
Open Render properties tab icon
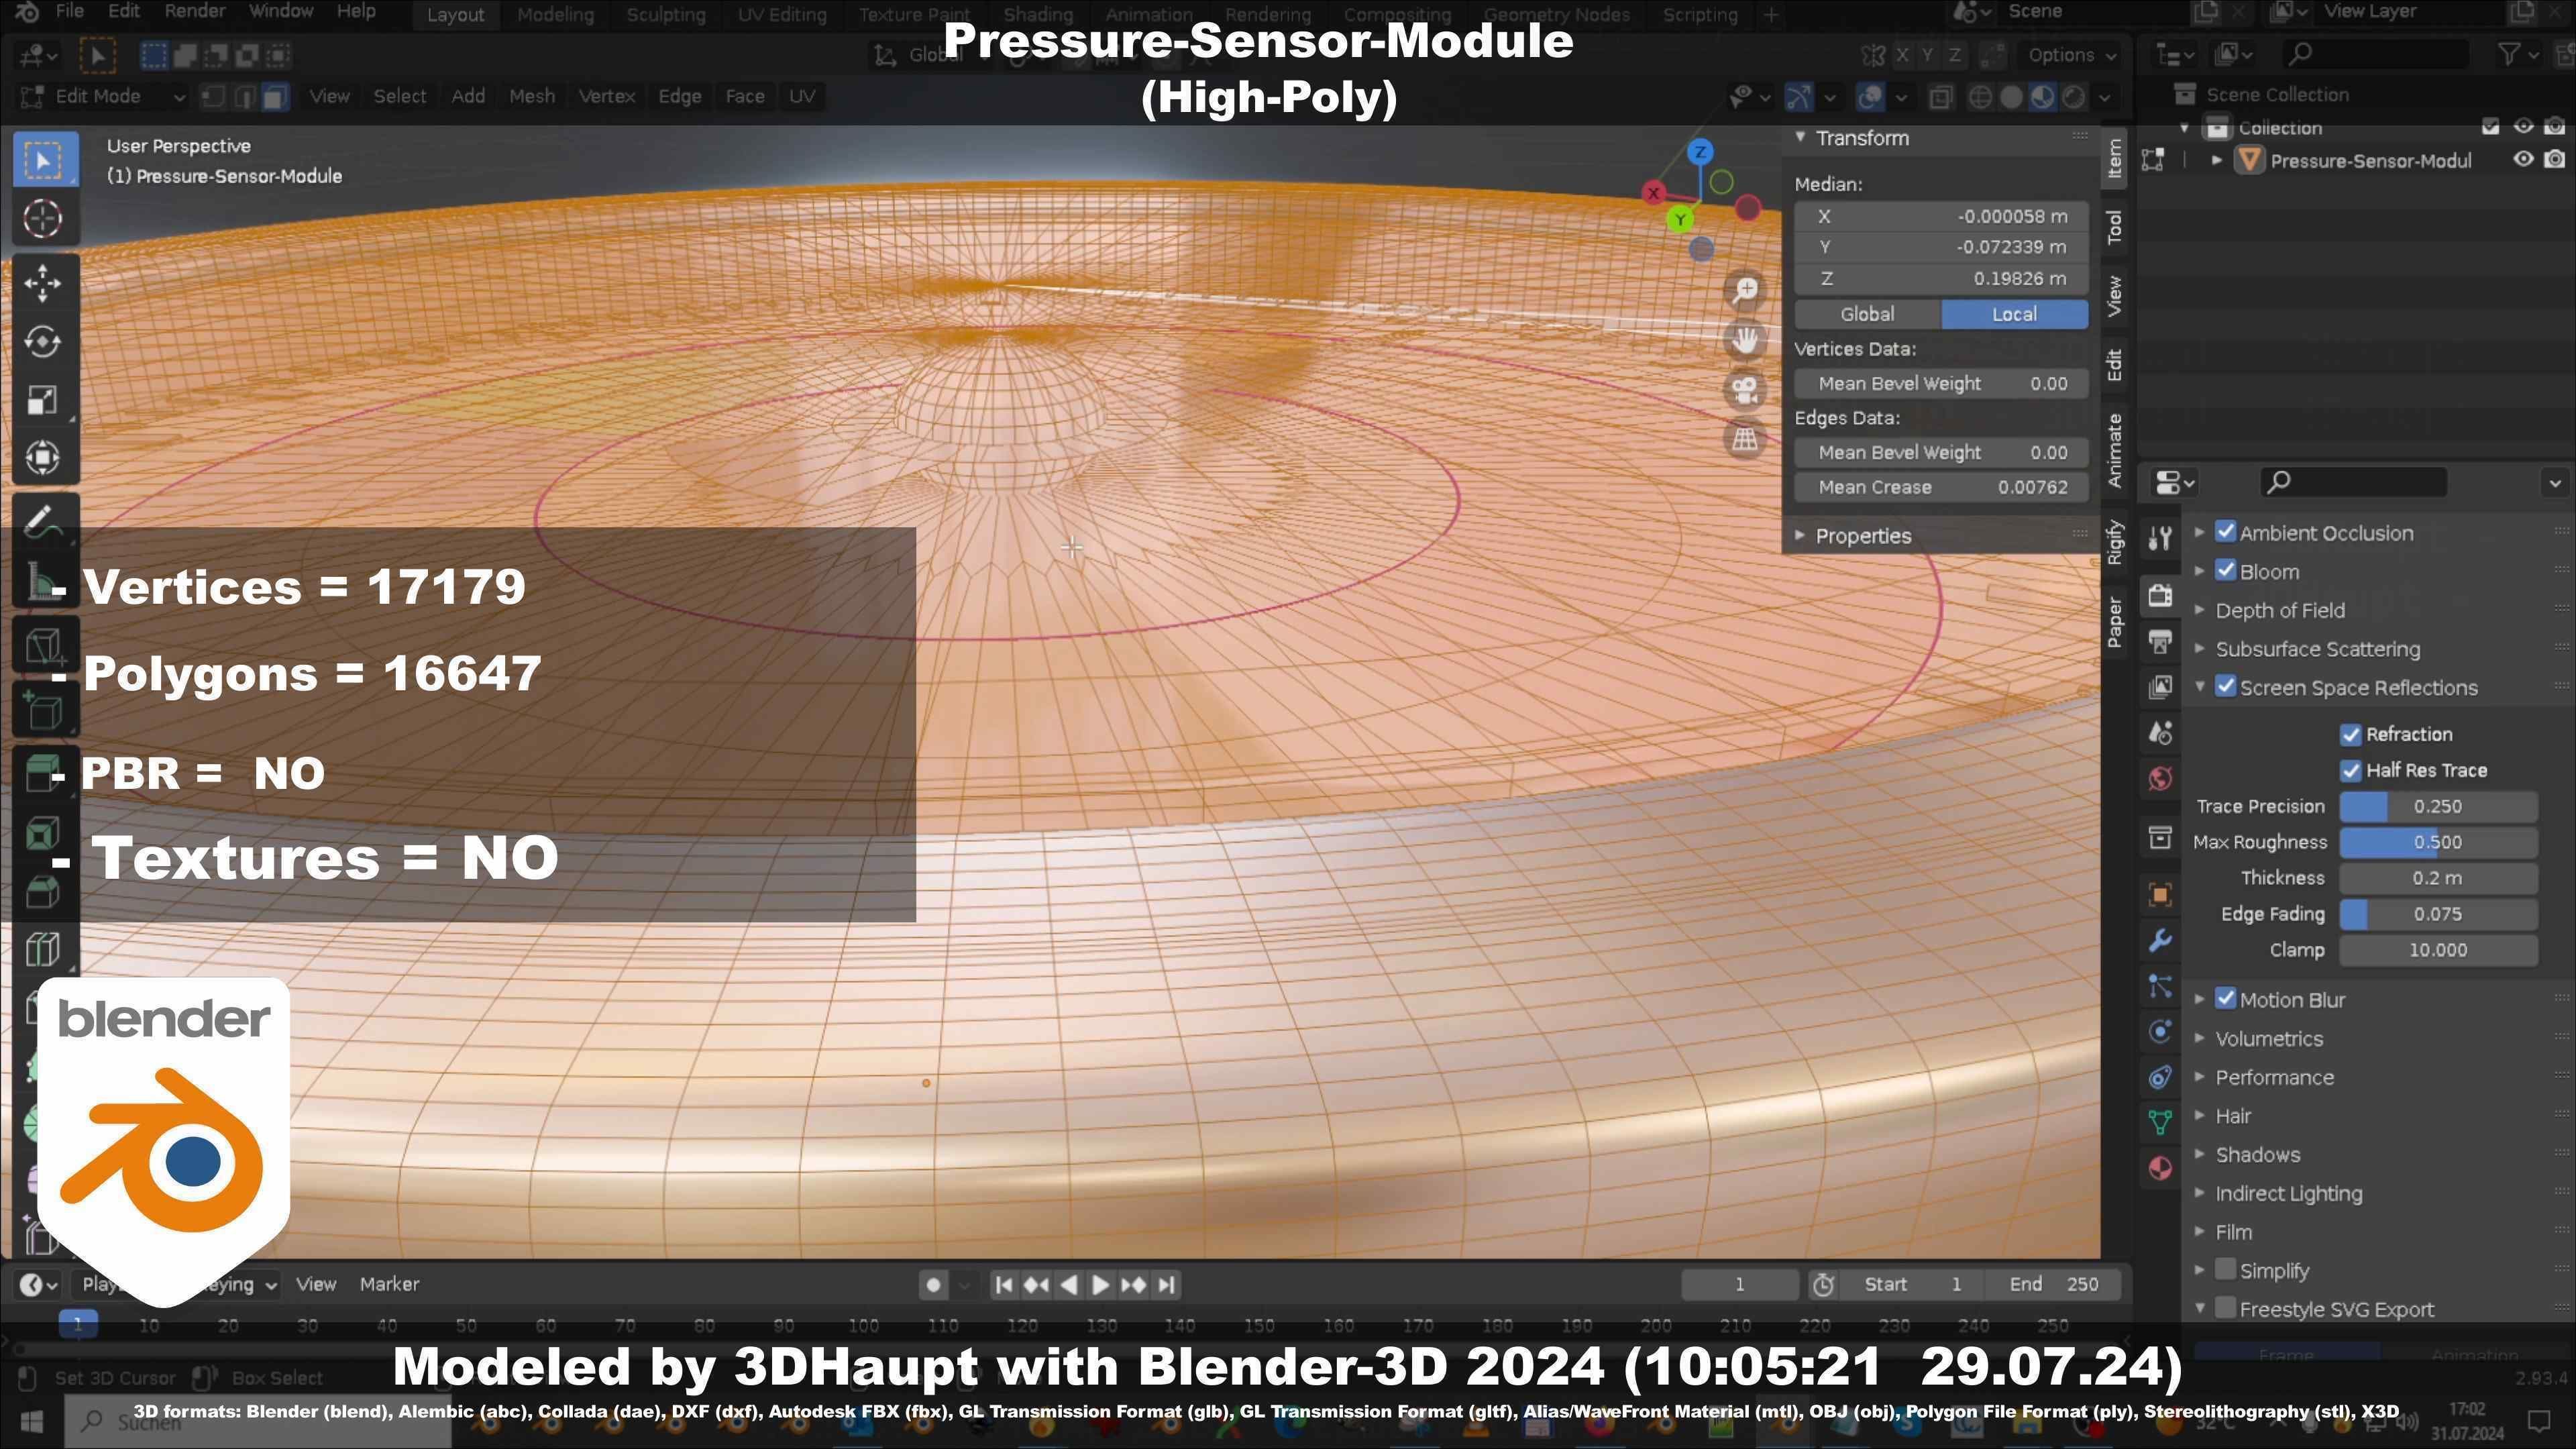[2160, 595]
